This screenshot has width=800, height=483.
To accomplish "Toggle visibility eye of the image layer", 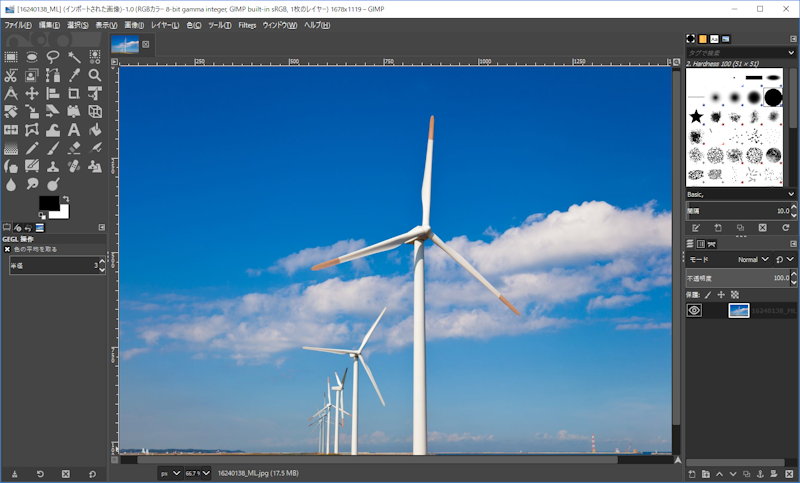I will [694, 311].
